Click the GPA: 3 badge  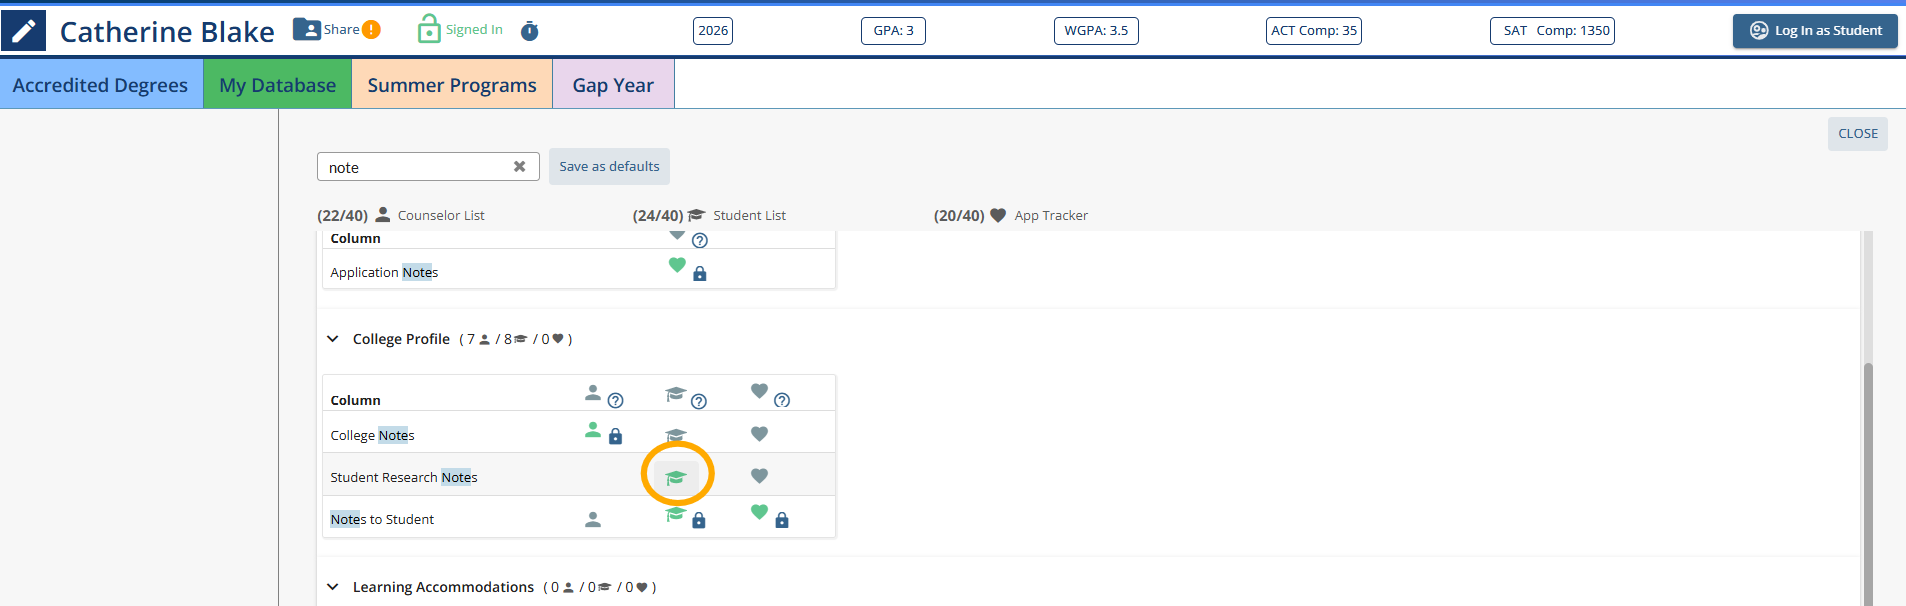tap(893, 31)
